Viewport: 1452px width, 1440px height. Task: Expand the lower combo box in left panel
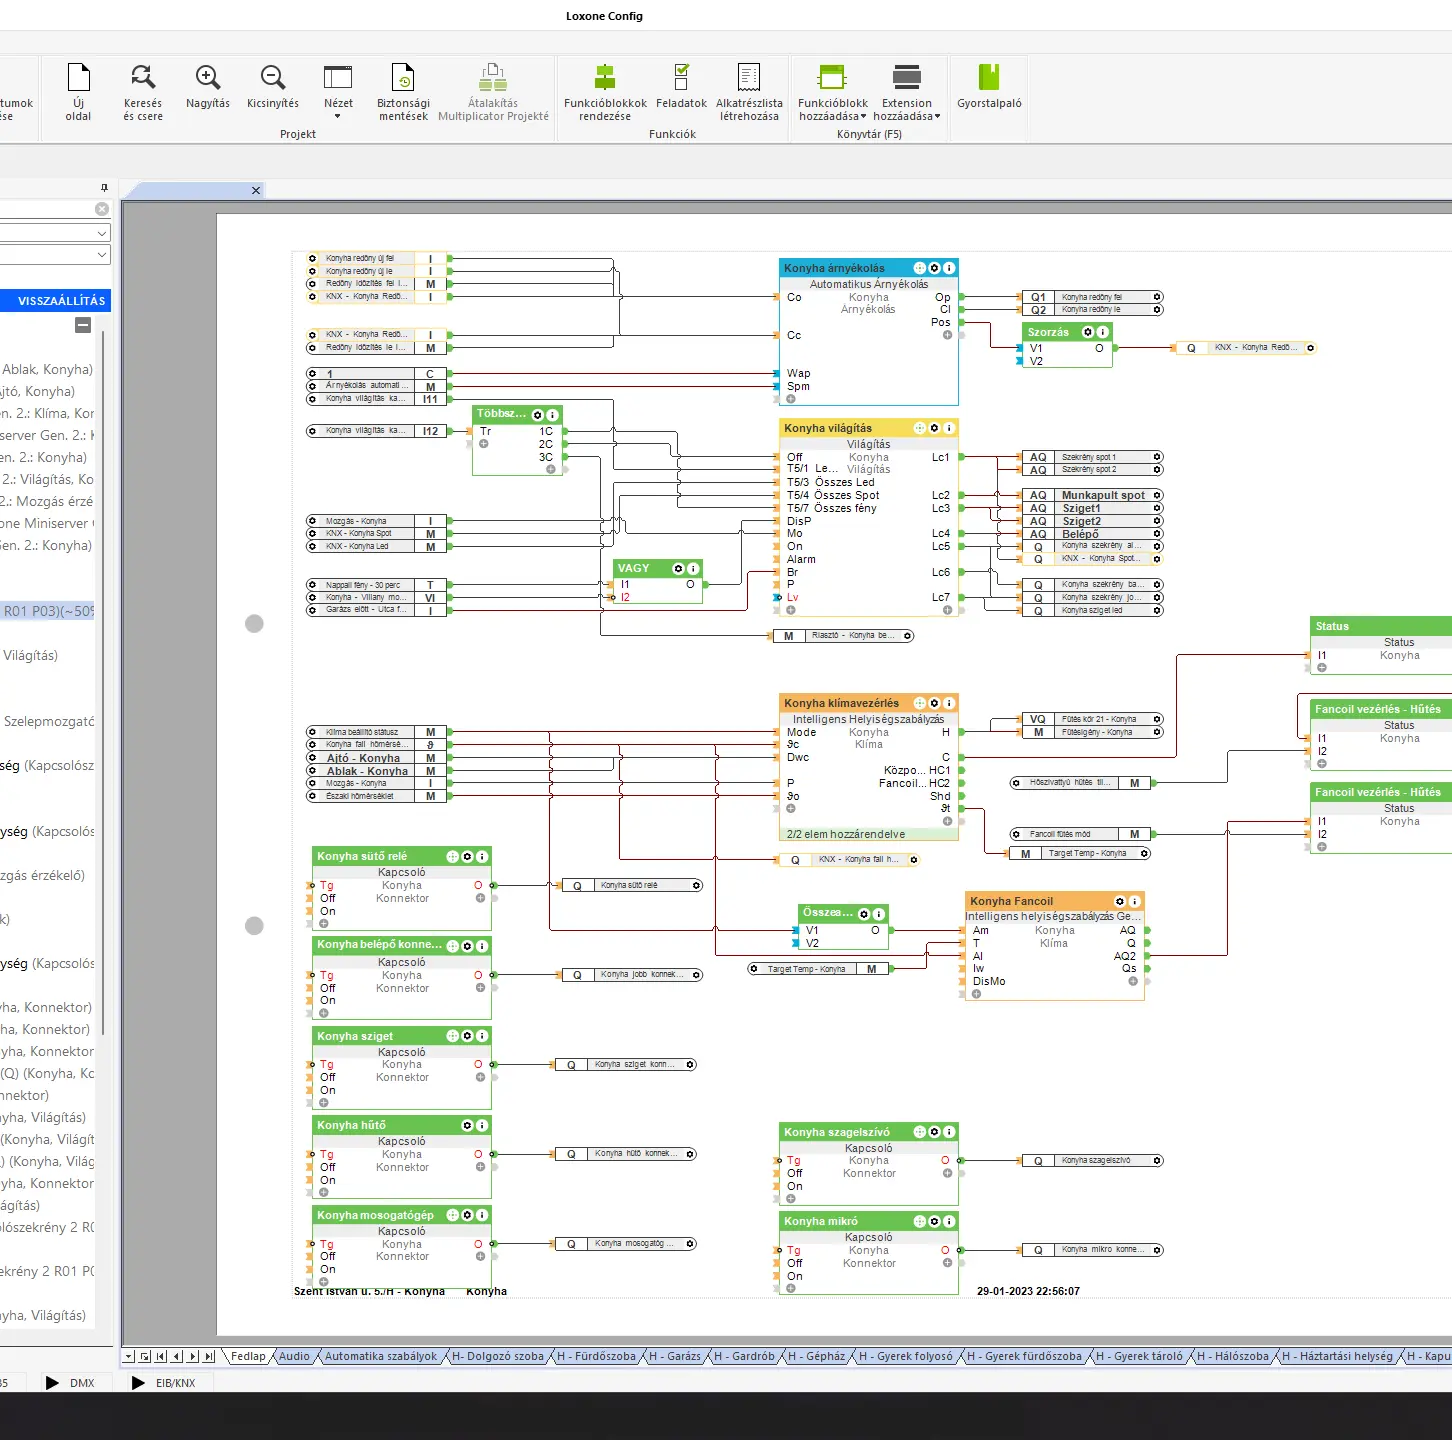click(102, 255)
